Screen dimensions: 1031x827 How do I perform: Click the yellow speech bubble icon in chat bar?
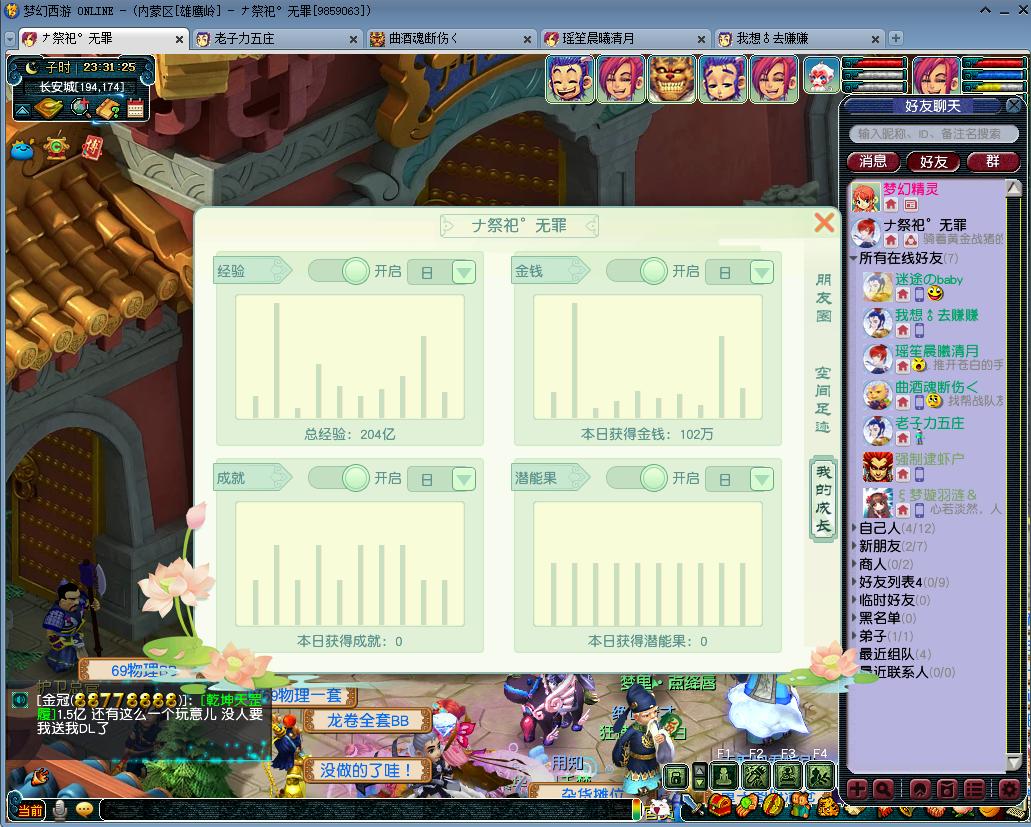84,810
